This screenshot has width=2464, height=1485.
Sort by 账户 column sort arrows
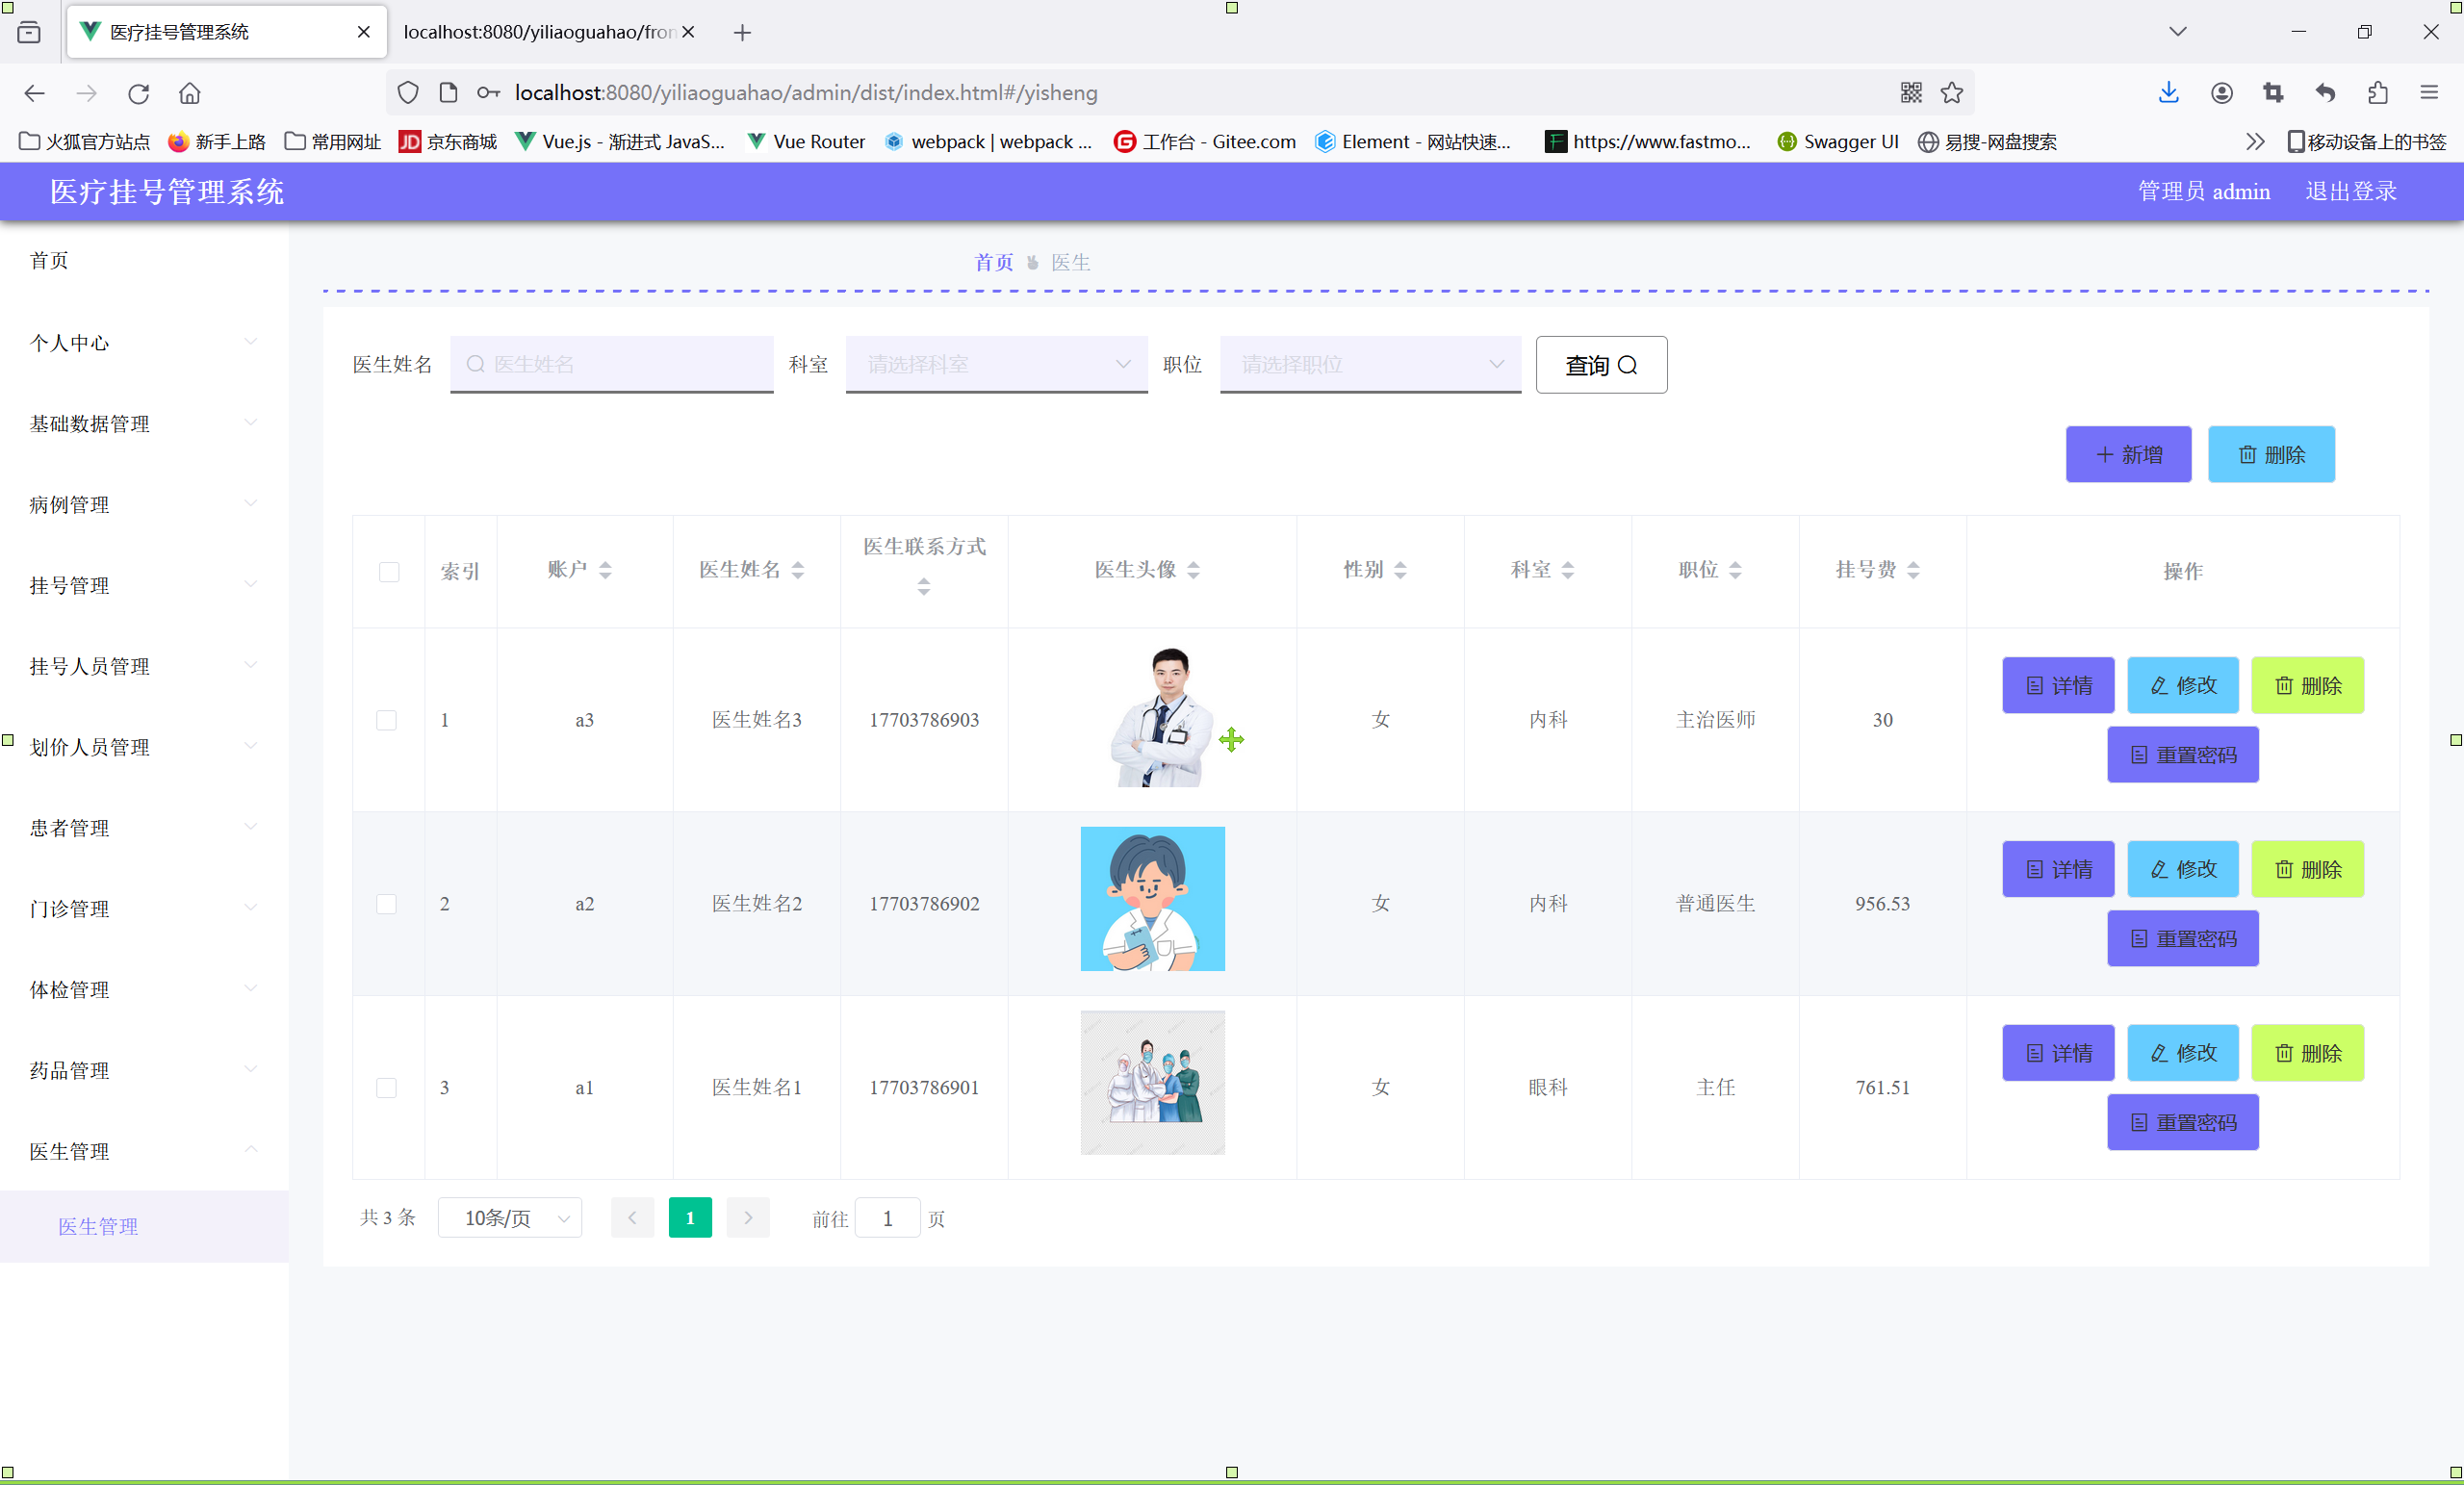(x=605, y=570)
